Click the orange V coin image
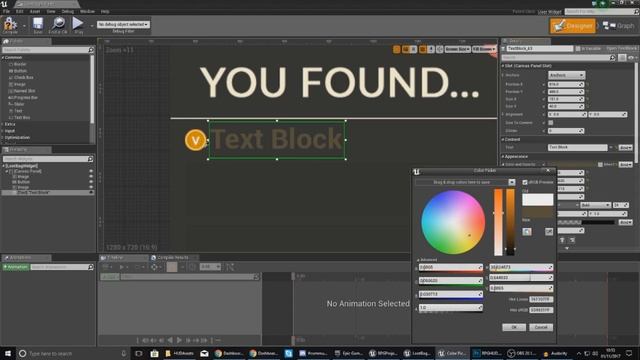The width and height of the screenshot is (640, 360). tap(195, 140)
